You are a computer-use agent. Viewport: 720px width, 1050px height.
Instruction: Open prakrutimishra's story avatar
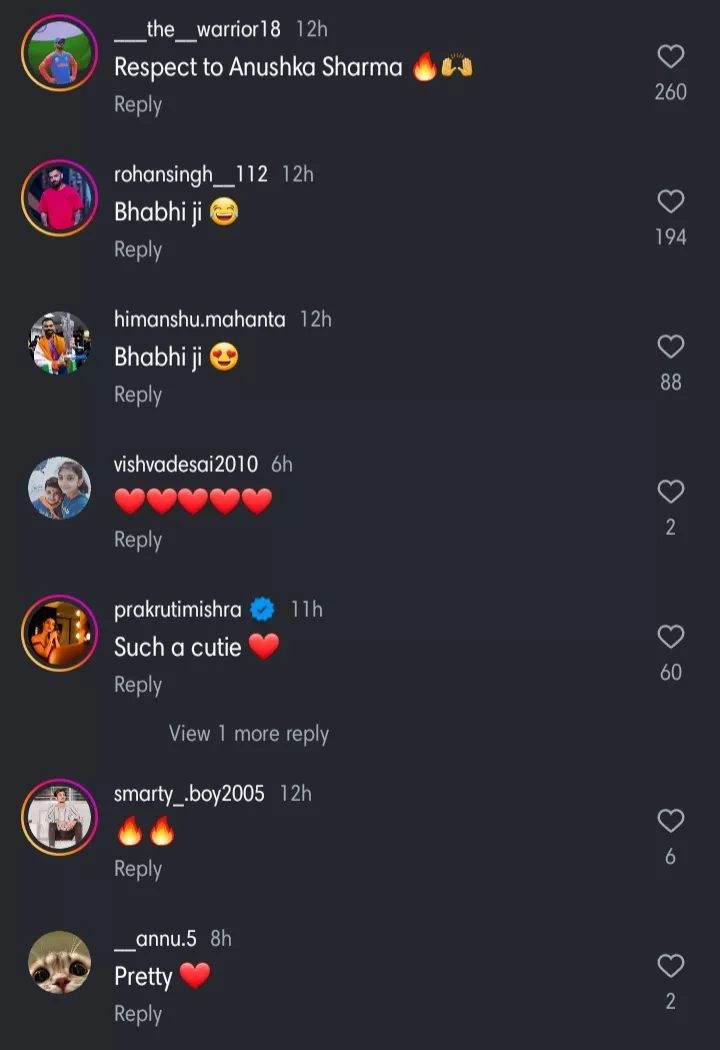pyautogui.click(x=59, y=633)
